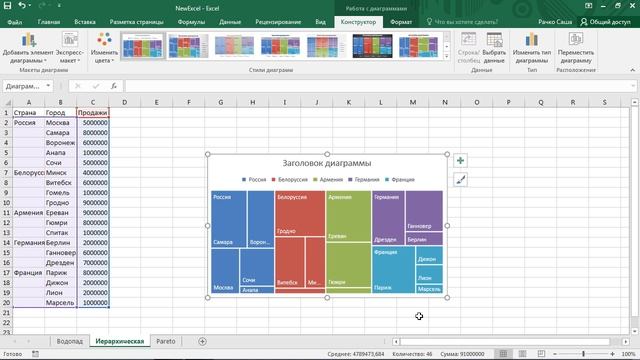The image size is (640, 360).
Task: Click the green plus Chart Elements button
Action: [x=460, y=160]
